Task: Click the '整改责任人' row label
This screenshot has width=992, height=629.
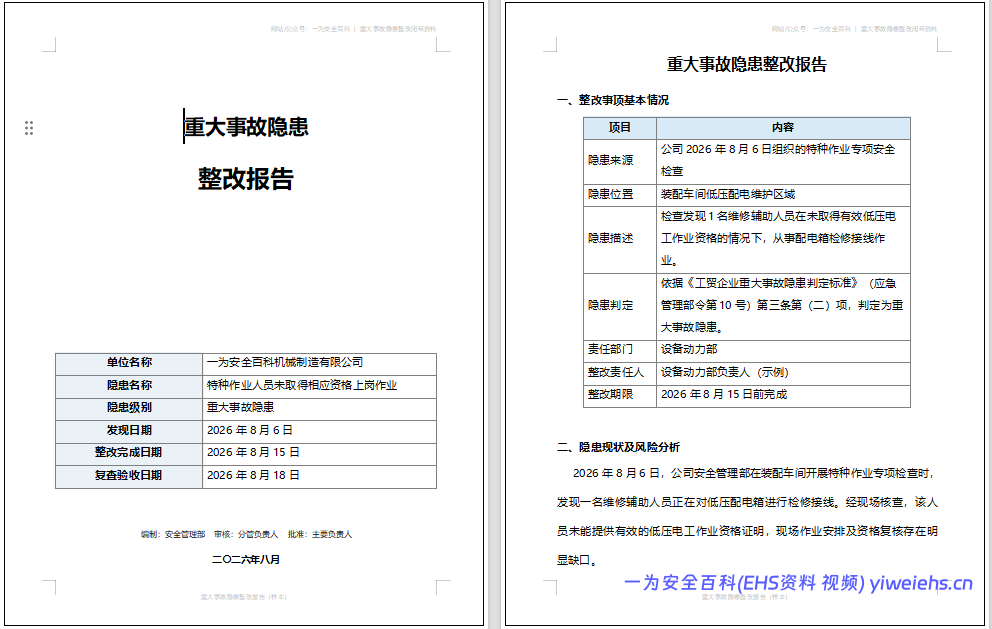Action: pyautogui.click(x=620, y=373)
